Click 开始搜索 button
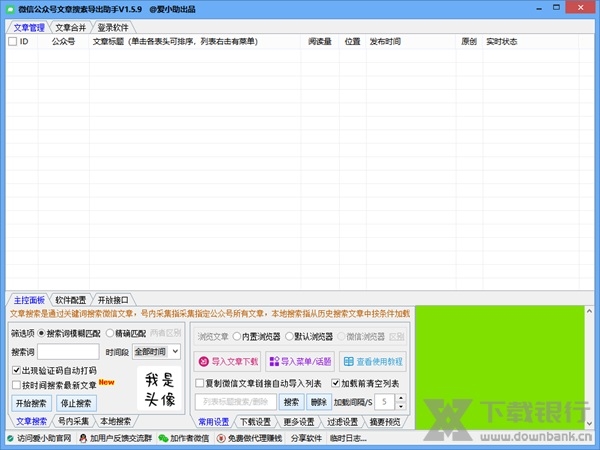 tap(31, 403)
